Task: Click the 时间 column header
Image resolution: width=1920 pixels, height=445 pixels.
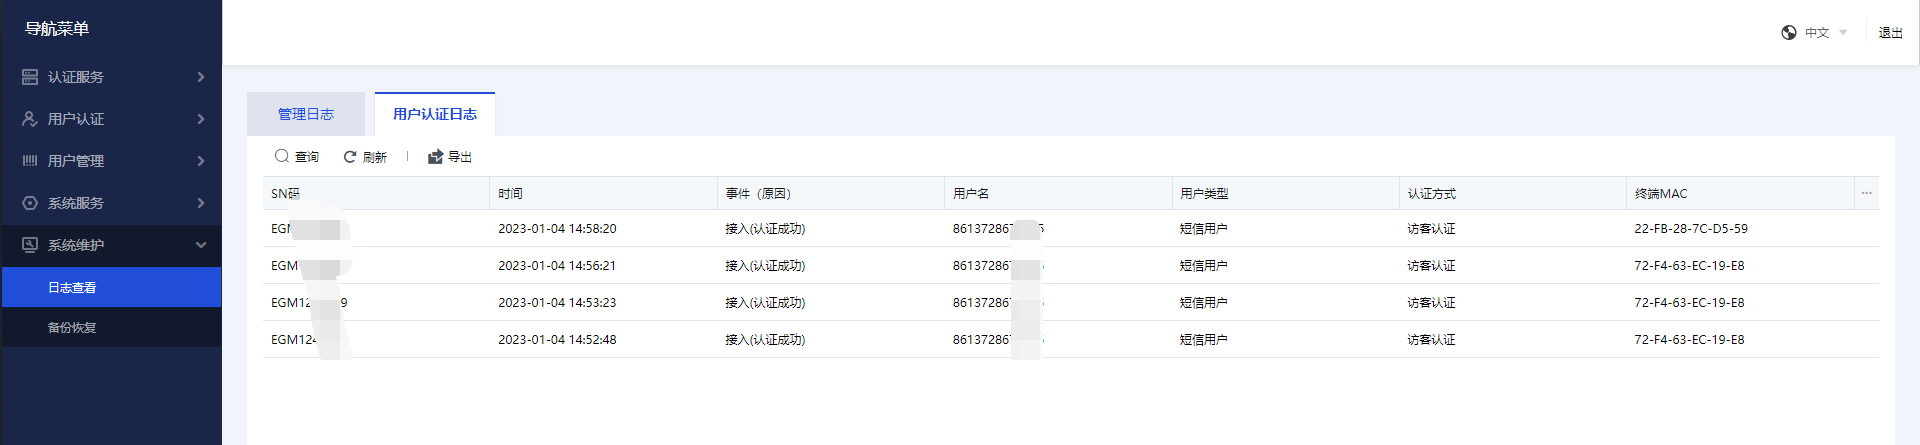Action: (511, 194)
